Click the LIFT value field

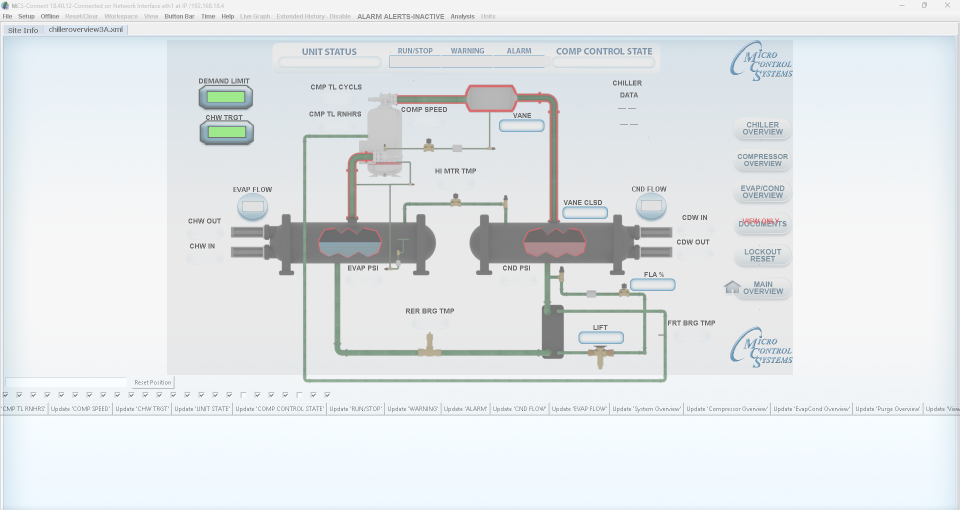(x=601, y=337)
